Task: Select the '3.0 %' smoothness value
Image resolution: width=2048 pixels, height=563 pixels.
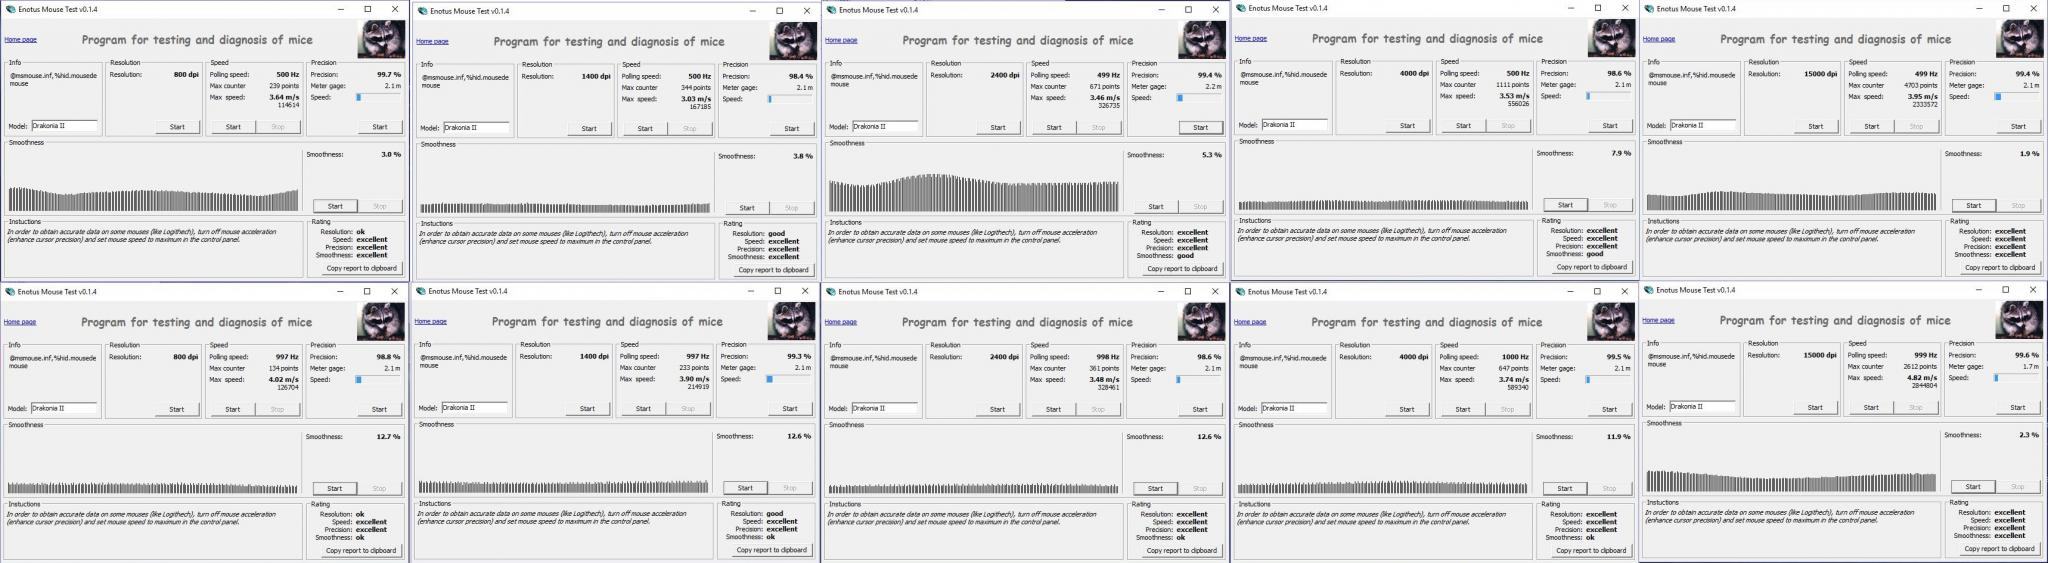Action: [391, 154]
